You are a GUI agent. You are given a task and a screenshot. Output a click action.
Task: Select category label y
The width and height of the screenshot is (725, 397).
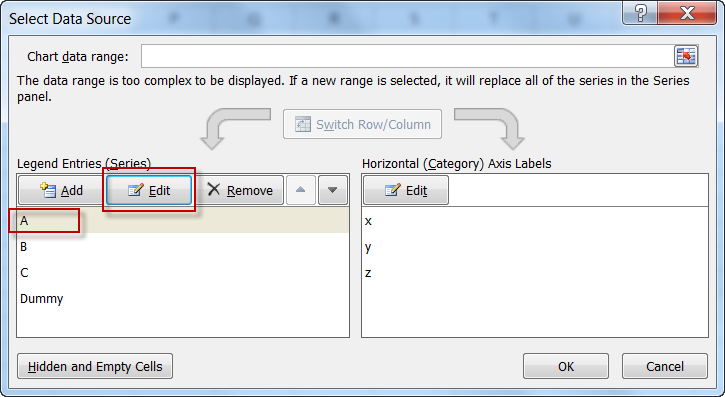[x=535, y=247]
